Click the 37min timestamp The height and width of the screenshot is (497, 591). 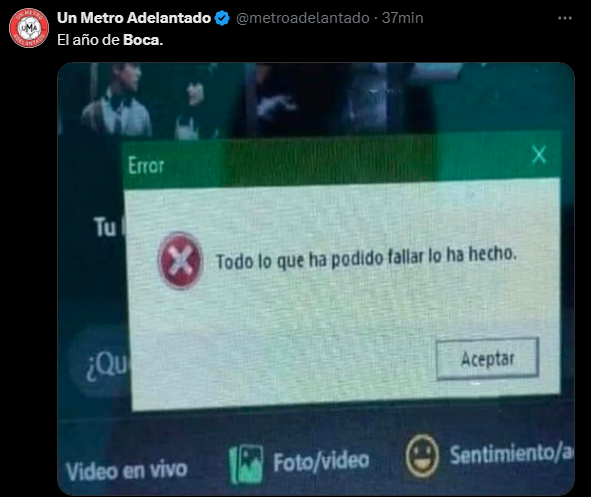(403, 18)
